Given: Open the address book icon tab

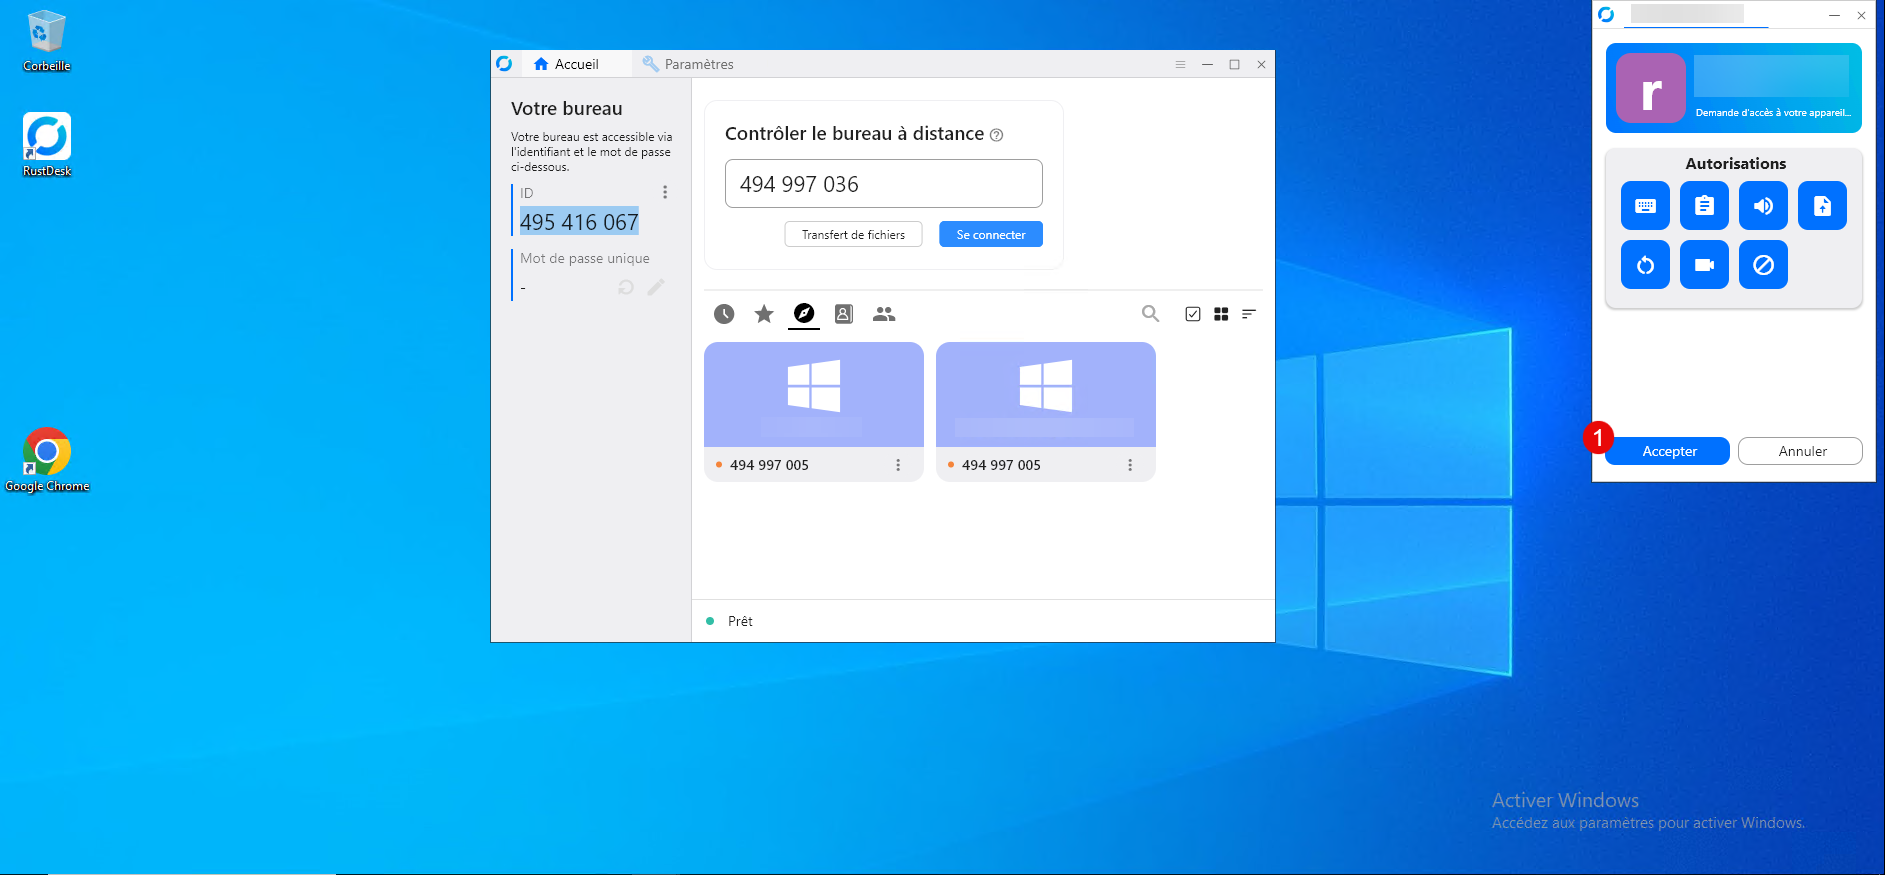Looking at the screenshot, I should click(x=844, y=314).
